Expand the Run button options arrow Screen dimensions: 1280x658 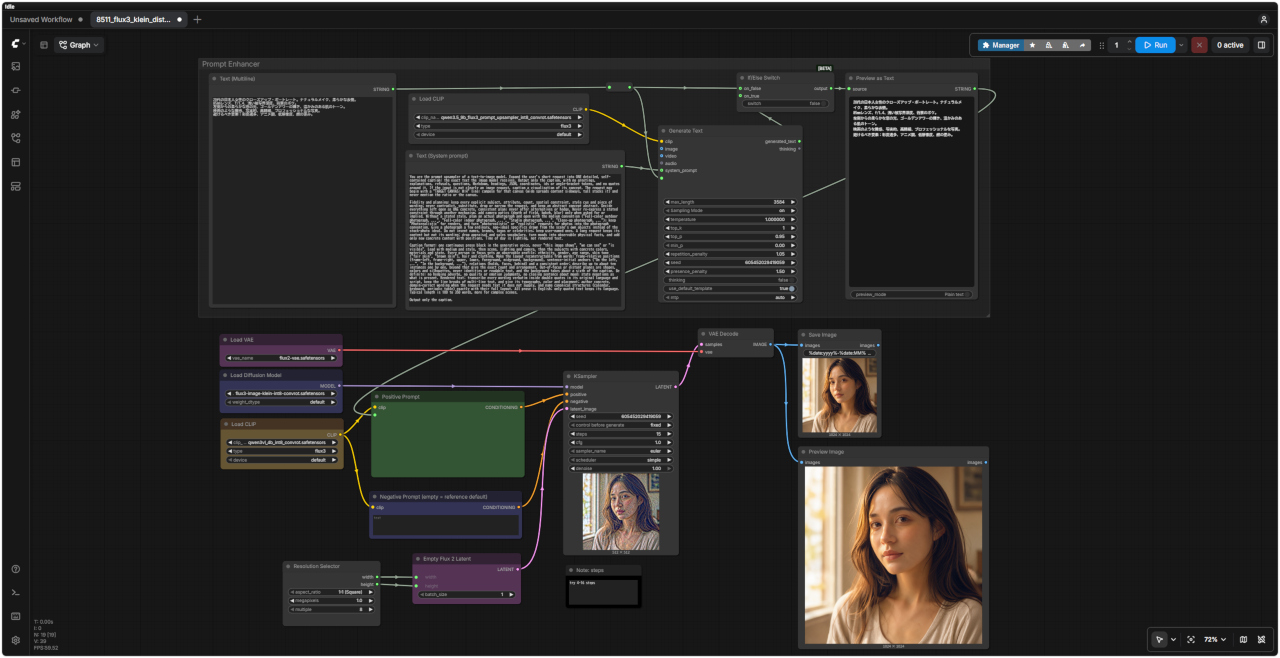(x=1181, y=45)
